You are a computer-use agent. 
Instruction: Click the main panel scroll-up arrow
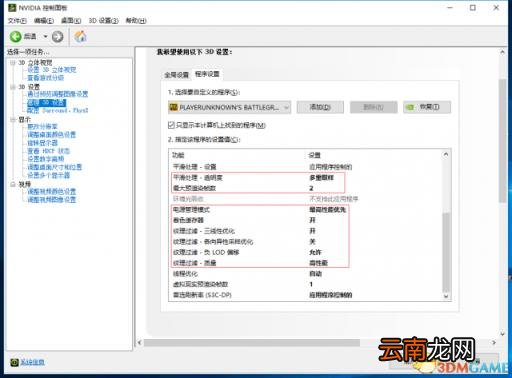[x=502, y=52]
